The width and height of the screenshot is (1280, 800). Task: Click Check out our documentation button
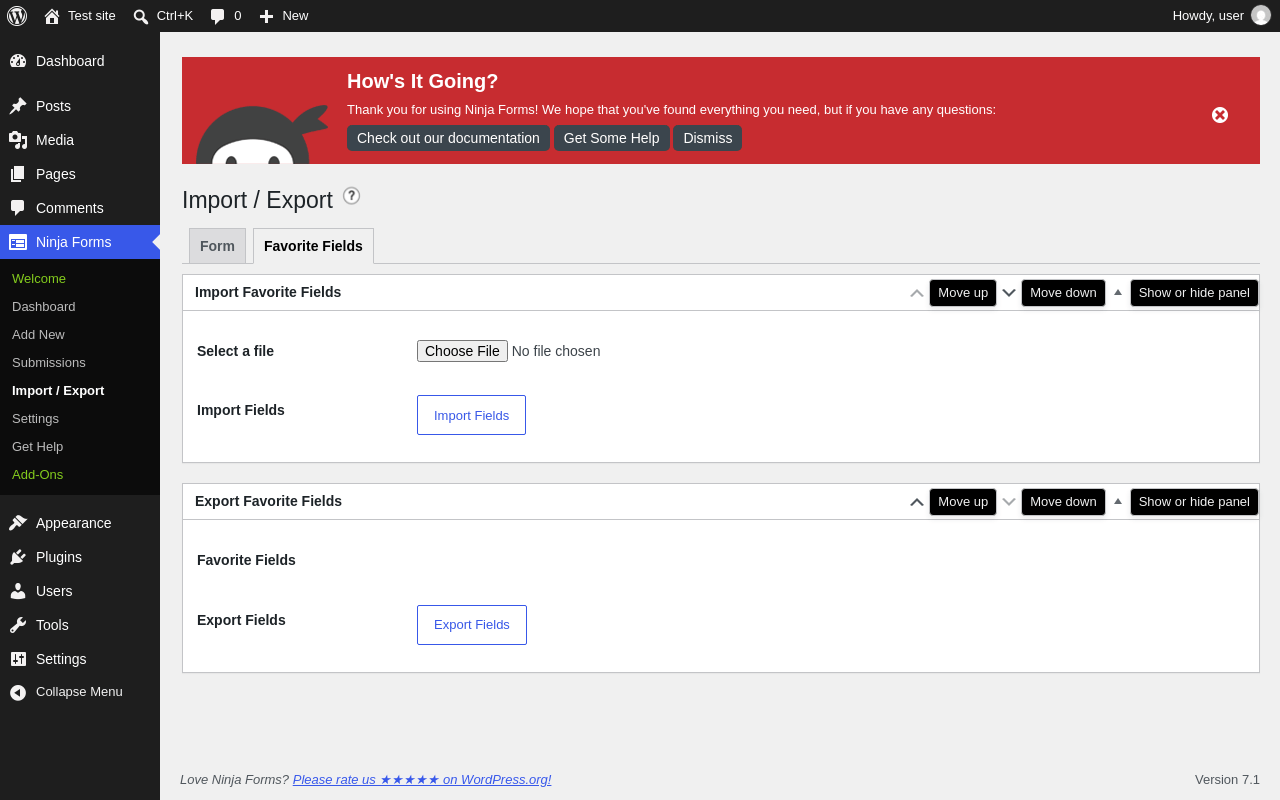(x=448, y=138)
